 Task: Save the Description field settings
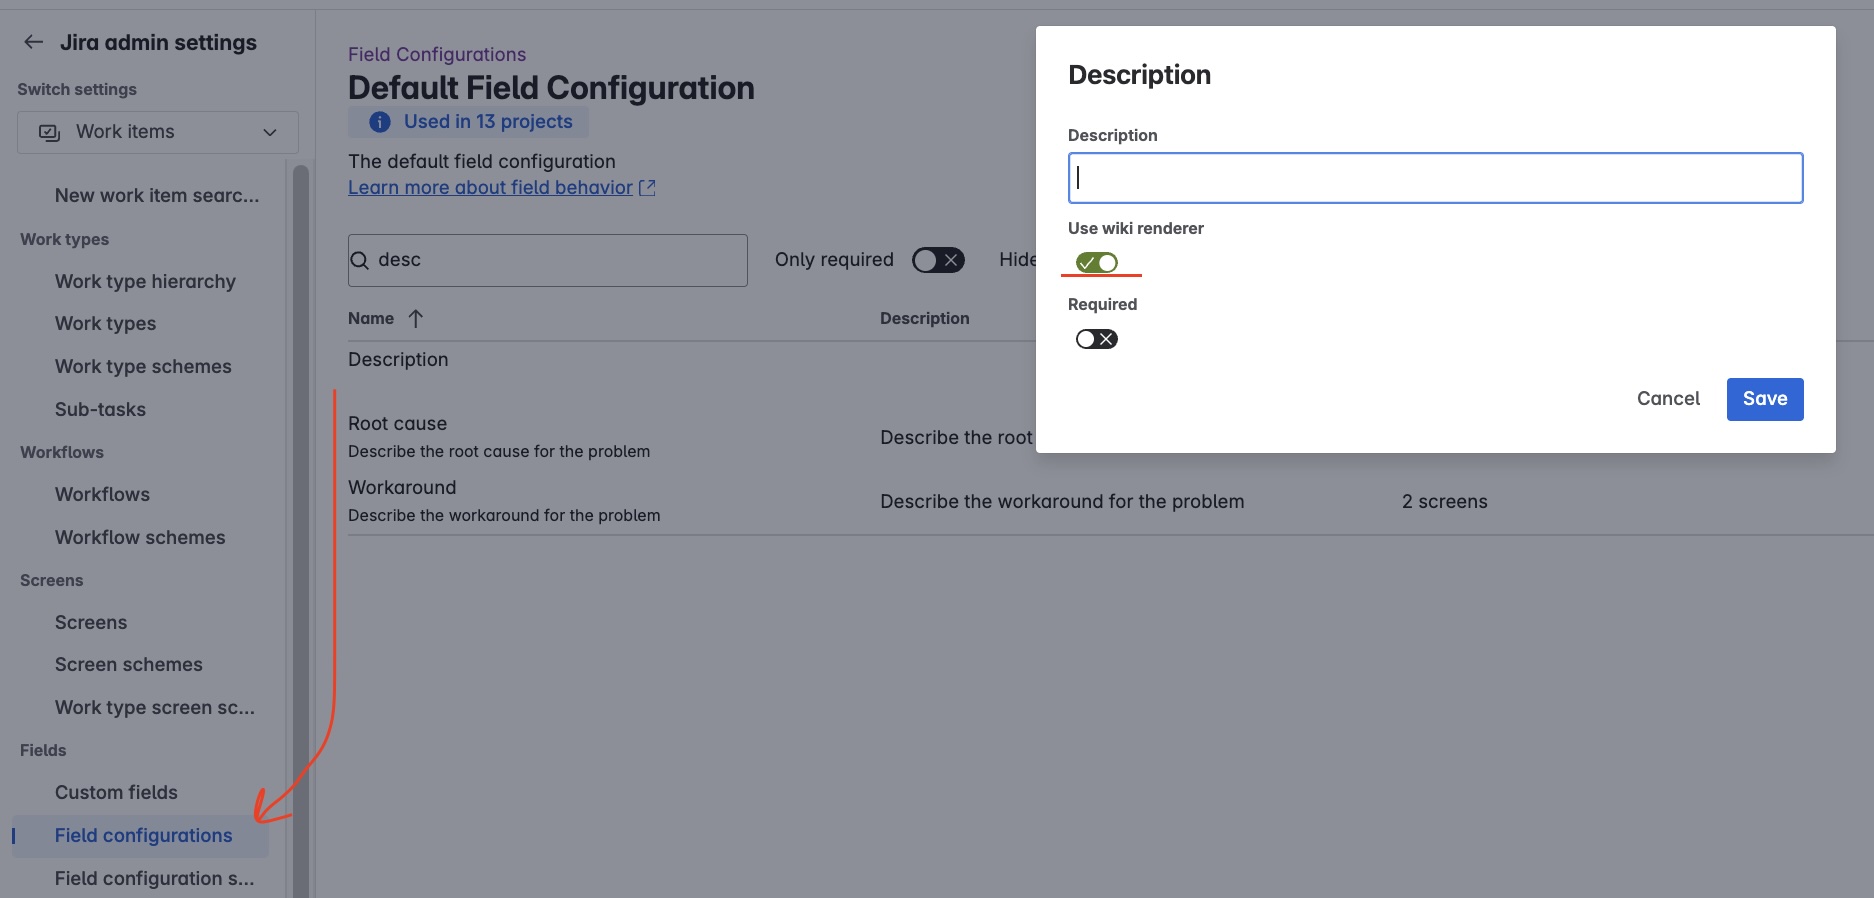coord(1764,398)
